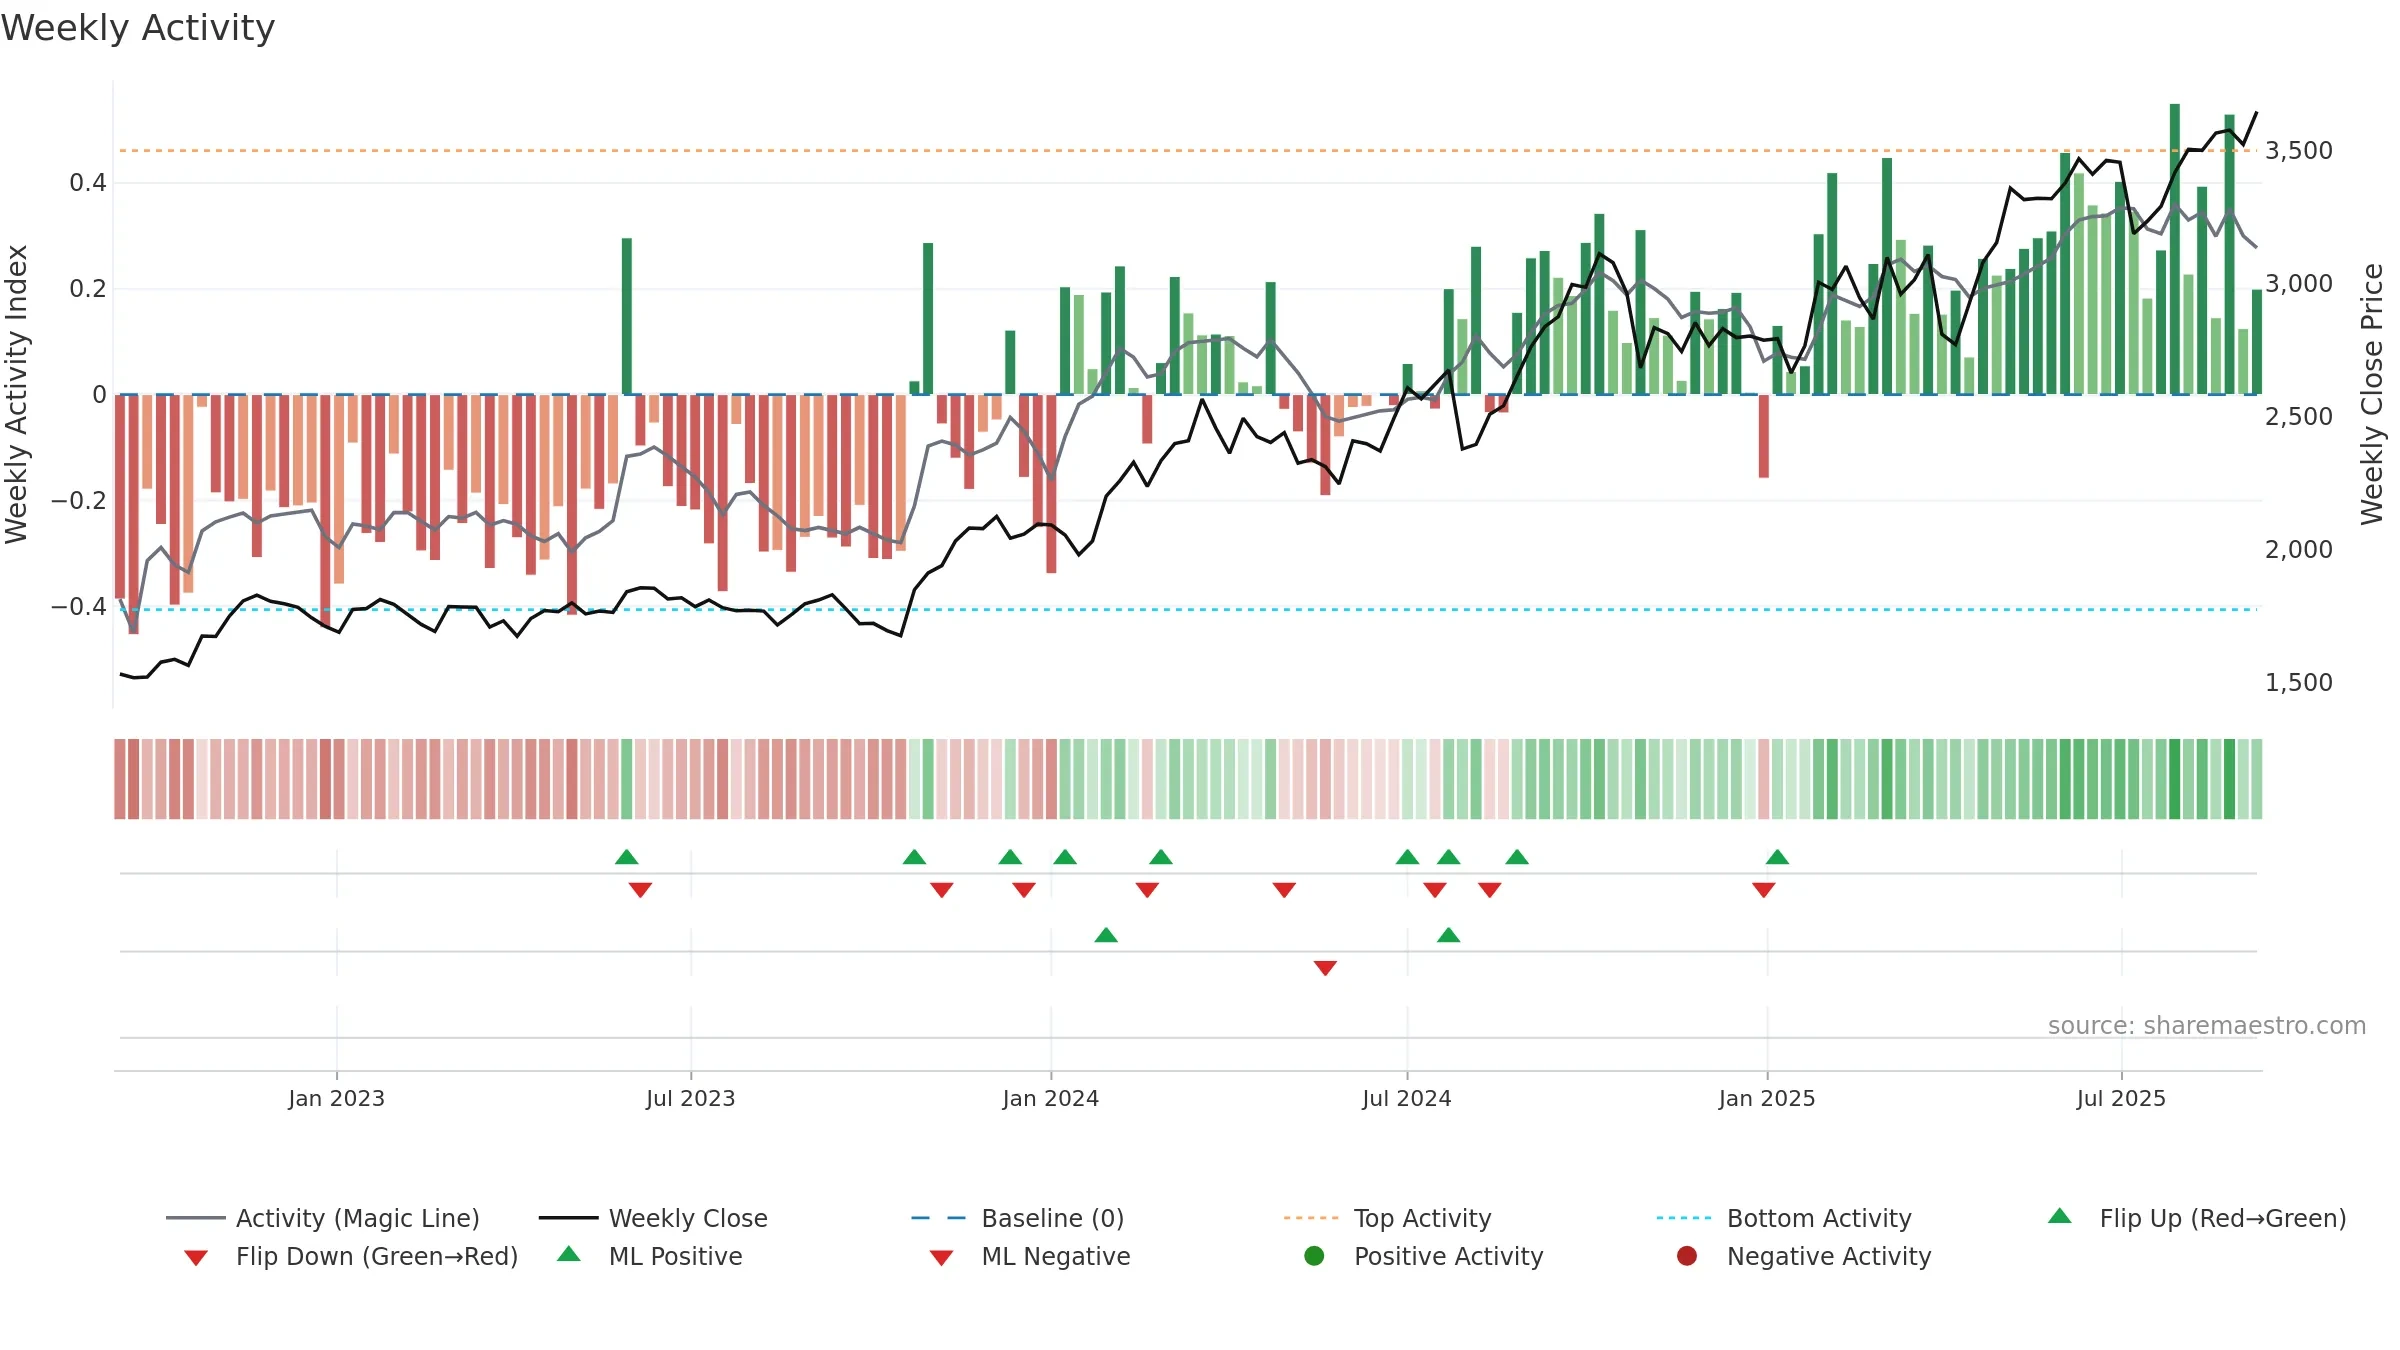Image resolution: width=2400 pixels, height=1350 pixels.
Task: Click the '2,500' right axis tick
Action: 2299,417
